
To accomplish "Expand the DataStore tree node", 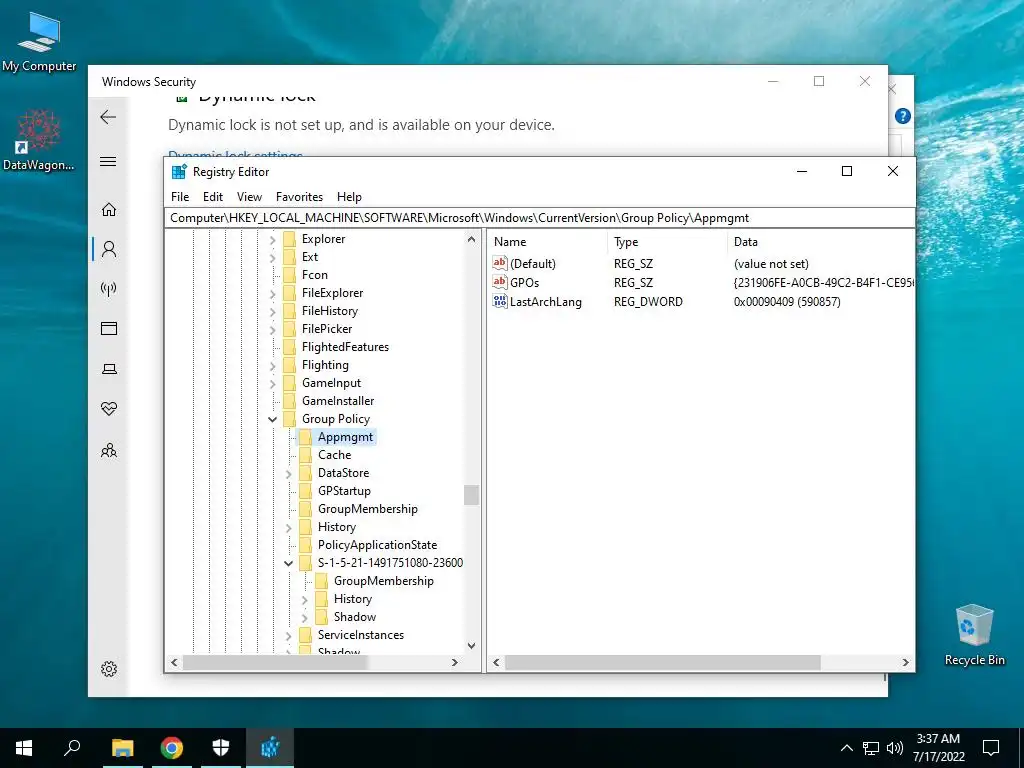I will 289,473.
